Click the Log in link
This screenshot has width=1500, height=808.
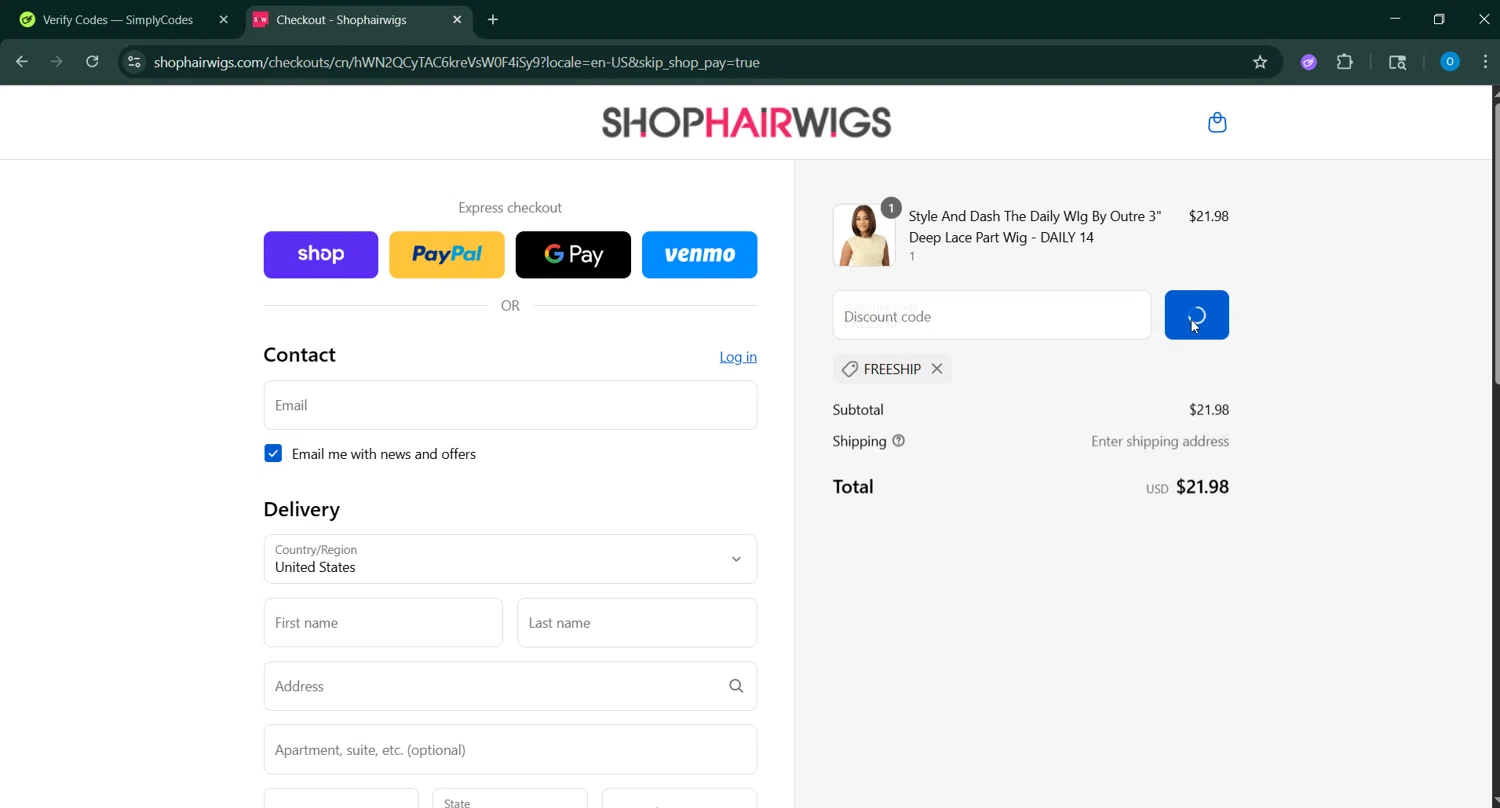tap(738, 357)
